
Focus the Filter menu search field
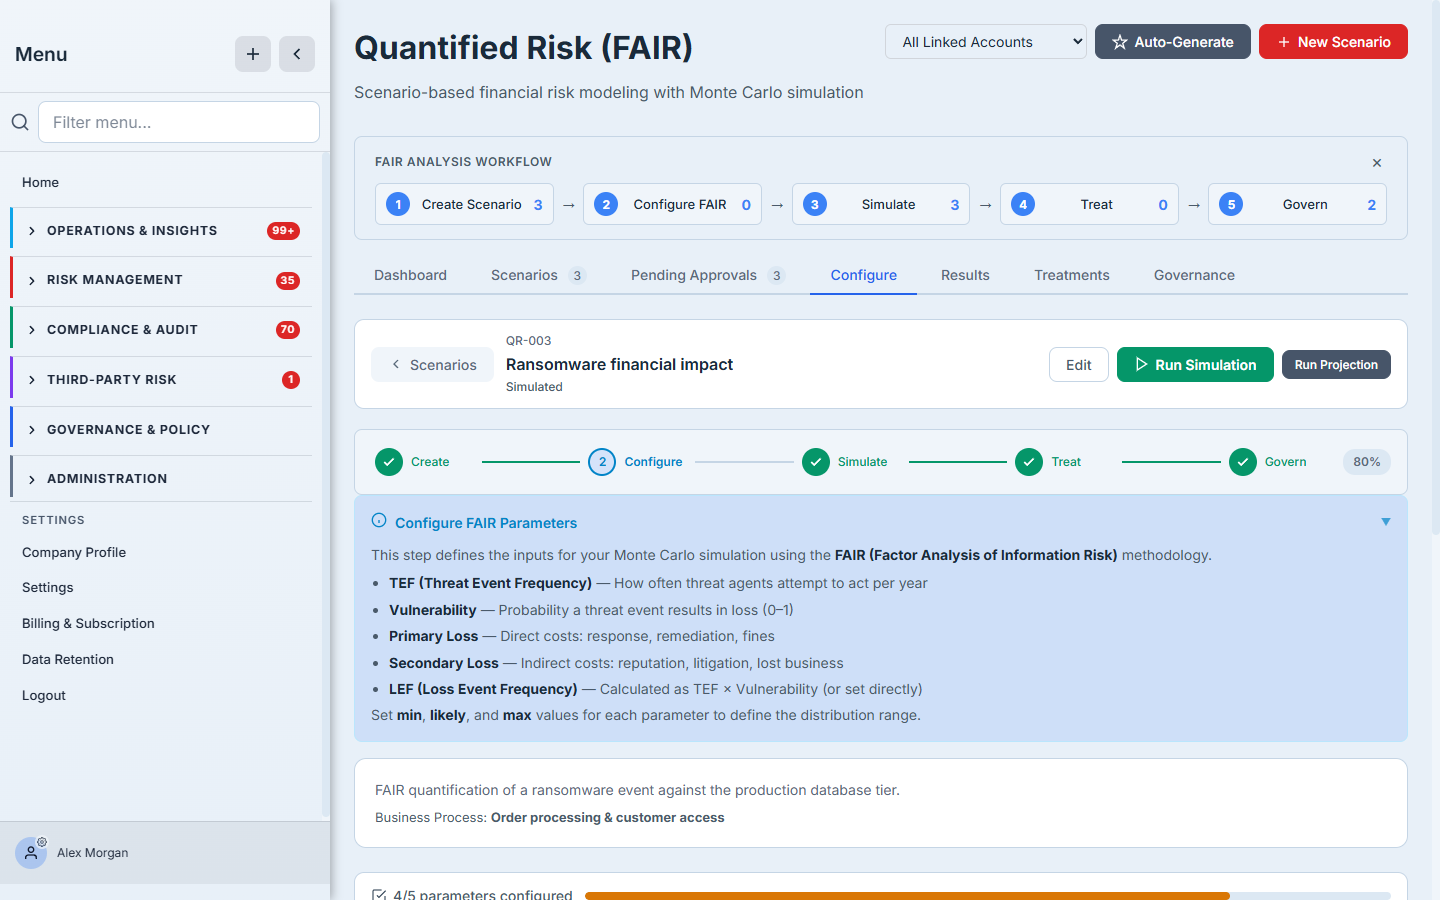(x=179, y=122)
